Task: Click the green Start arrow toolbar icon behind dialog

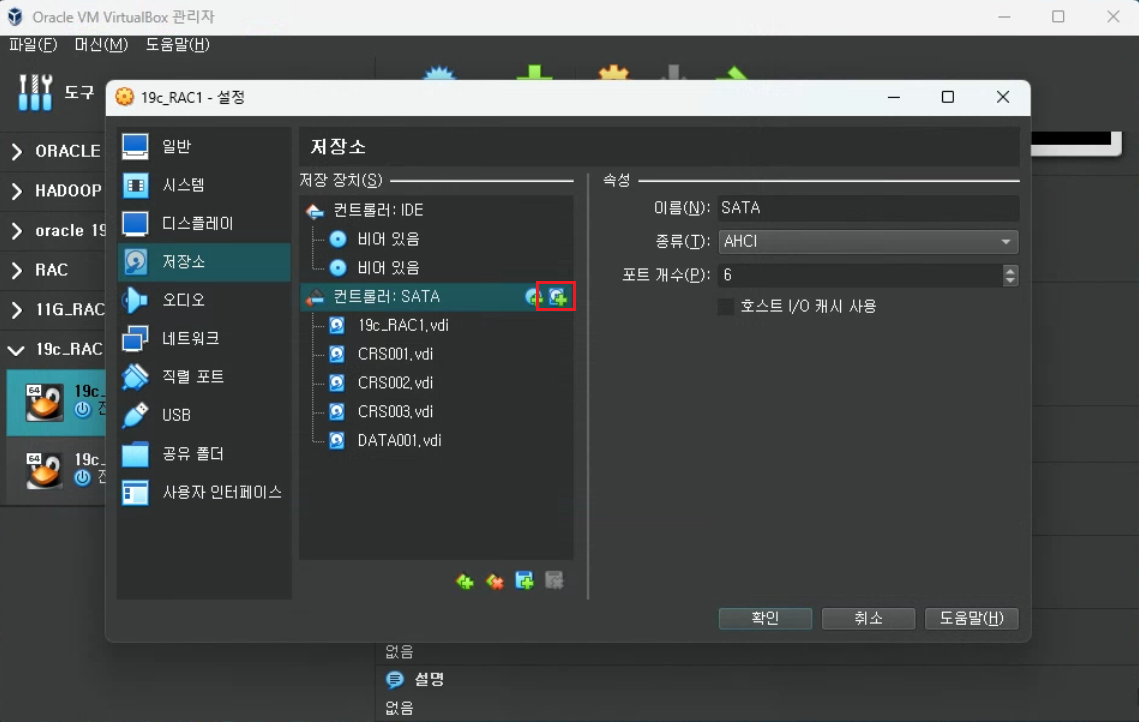Action: pos(734,73)
